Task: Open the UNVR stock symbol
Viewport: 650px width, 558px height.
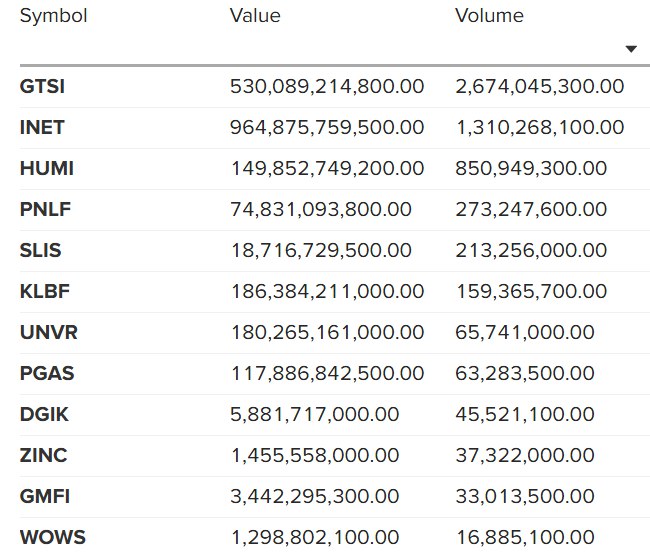Action: coord(47,333)
